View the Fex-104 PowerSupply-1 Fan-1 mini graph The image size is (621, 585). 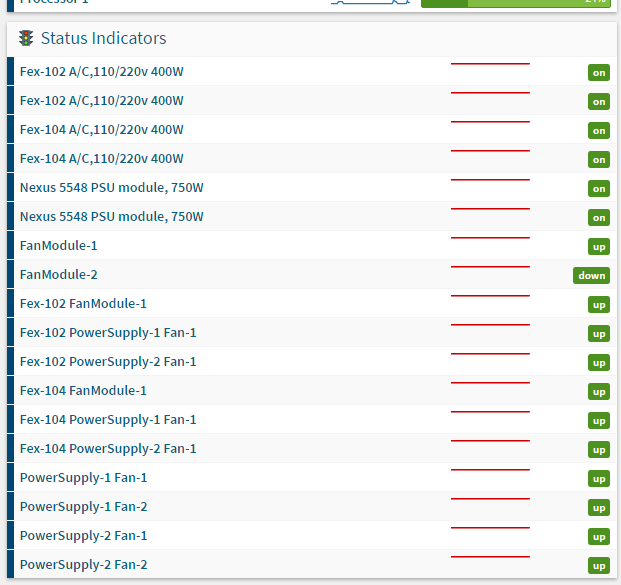click(490, 412)
